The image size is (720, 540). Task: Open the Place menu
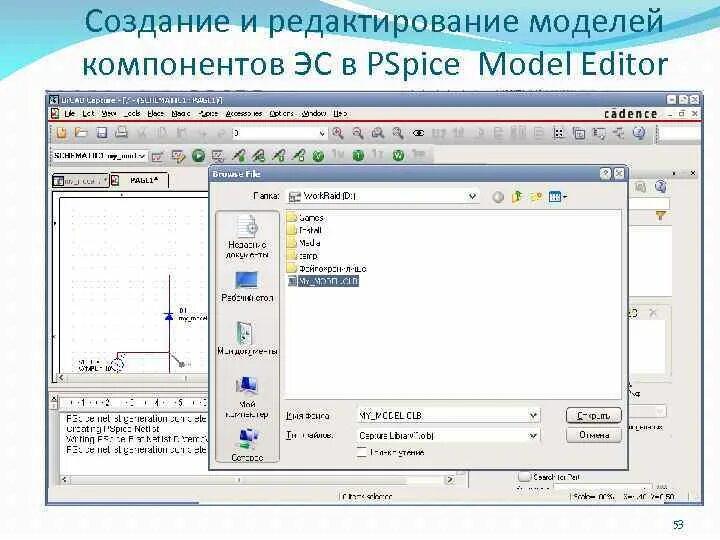coord(156,113)
